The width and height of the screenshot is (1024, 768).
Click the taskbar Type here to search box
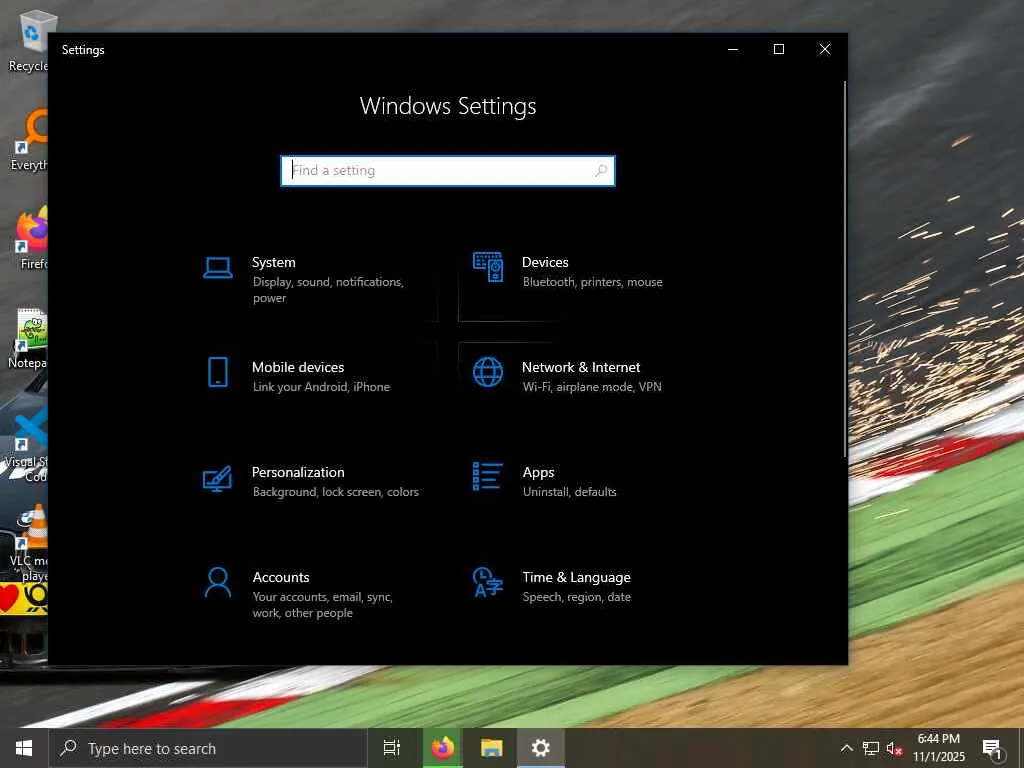208,748
